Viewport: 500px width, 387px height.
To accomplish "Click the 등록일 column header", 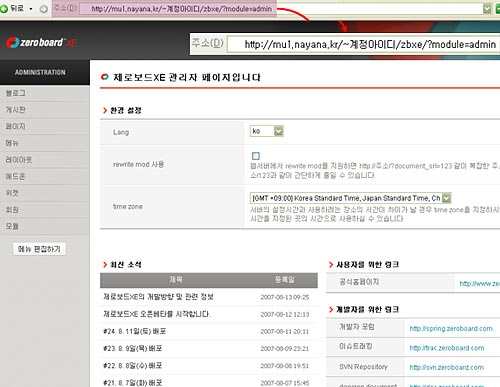I will tap(285, 280).
